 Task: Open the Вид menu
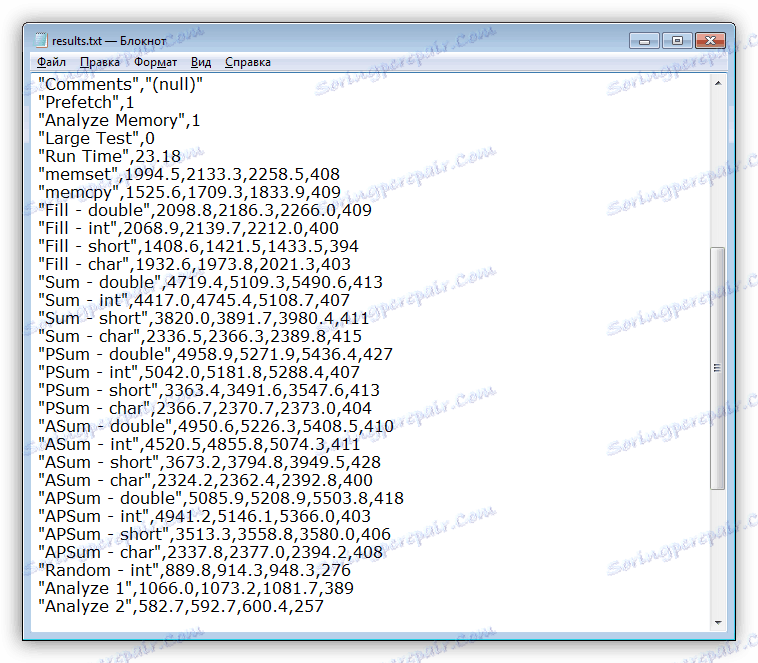point(201,62)
